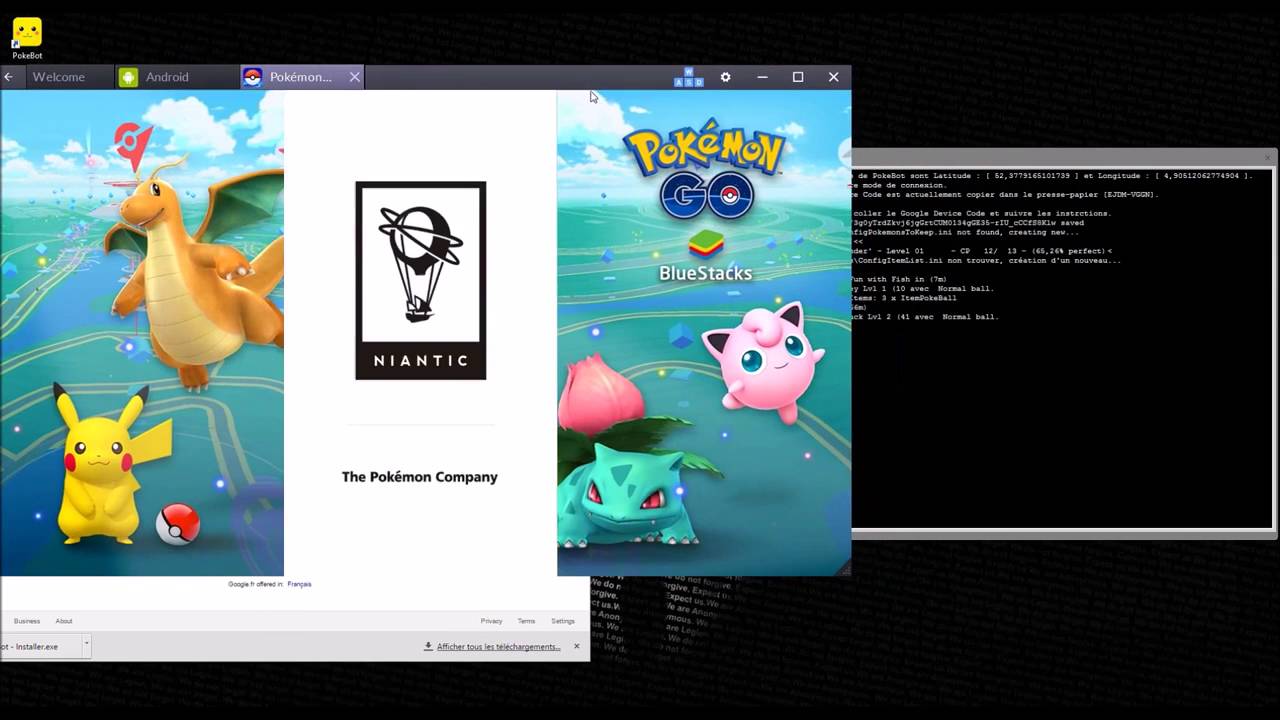
Task: Open the Business footer link
Action: [27, 621]
